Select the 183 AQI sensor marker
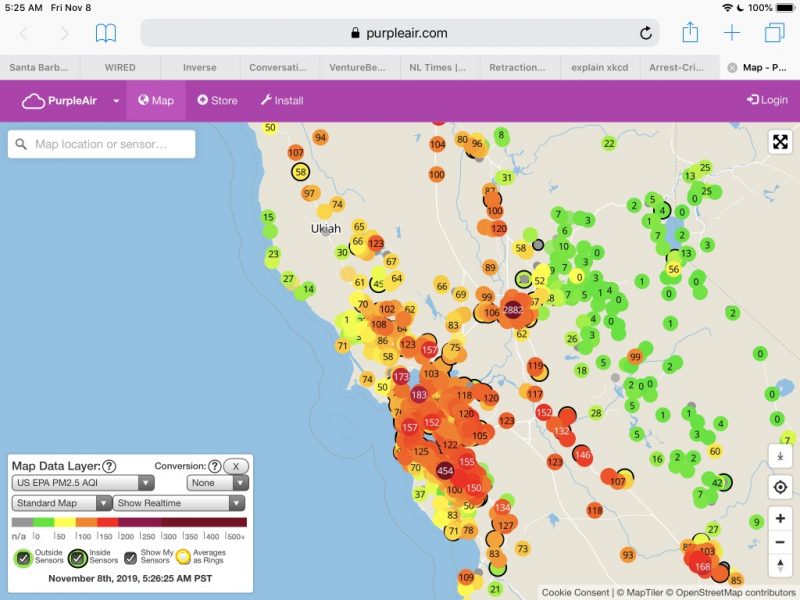The height and width of the screenshot is (600, 800). [419, 395]
